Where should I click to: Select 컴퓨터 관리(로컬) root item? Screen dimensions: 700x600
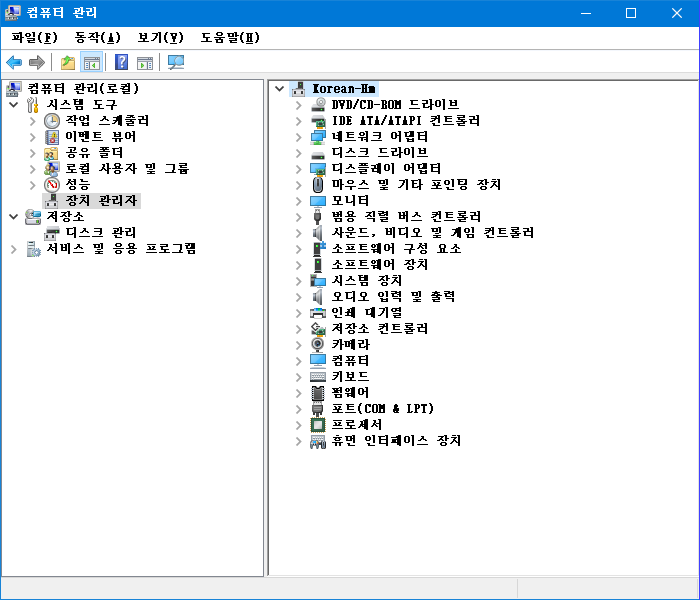(83, 88)
